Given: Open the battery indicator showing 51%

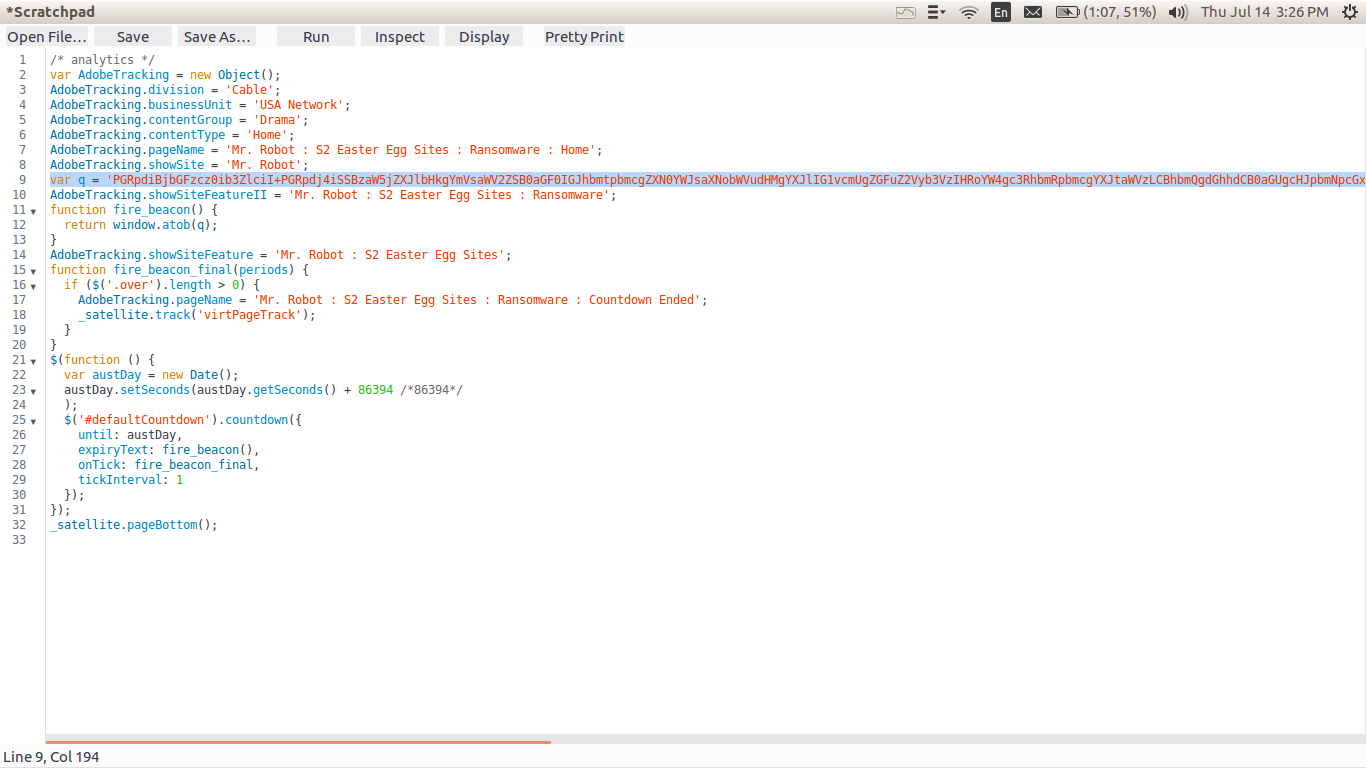Looking at the screenshot, I should click(x=1106, y=12).
